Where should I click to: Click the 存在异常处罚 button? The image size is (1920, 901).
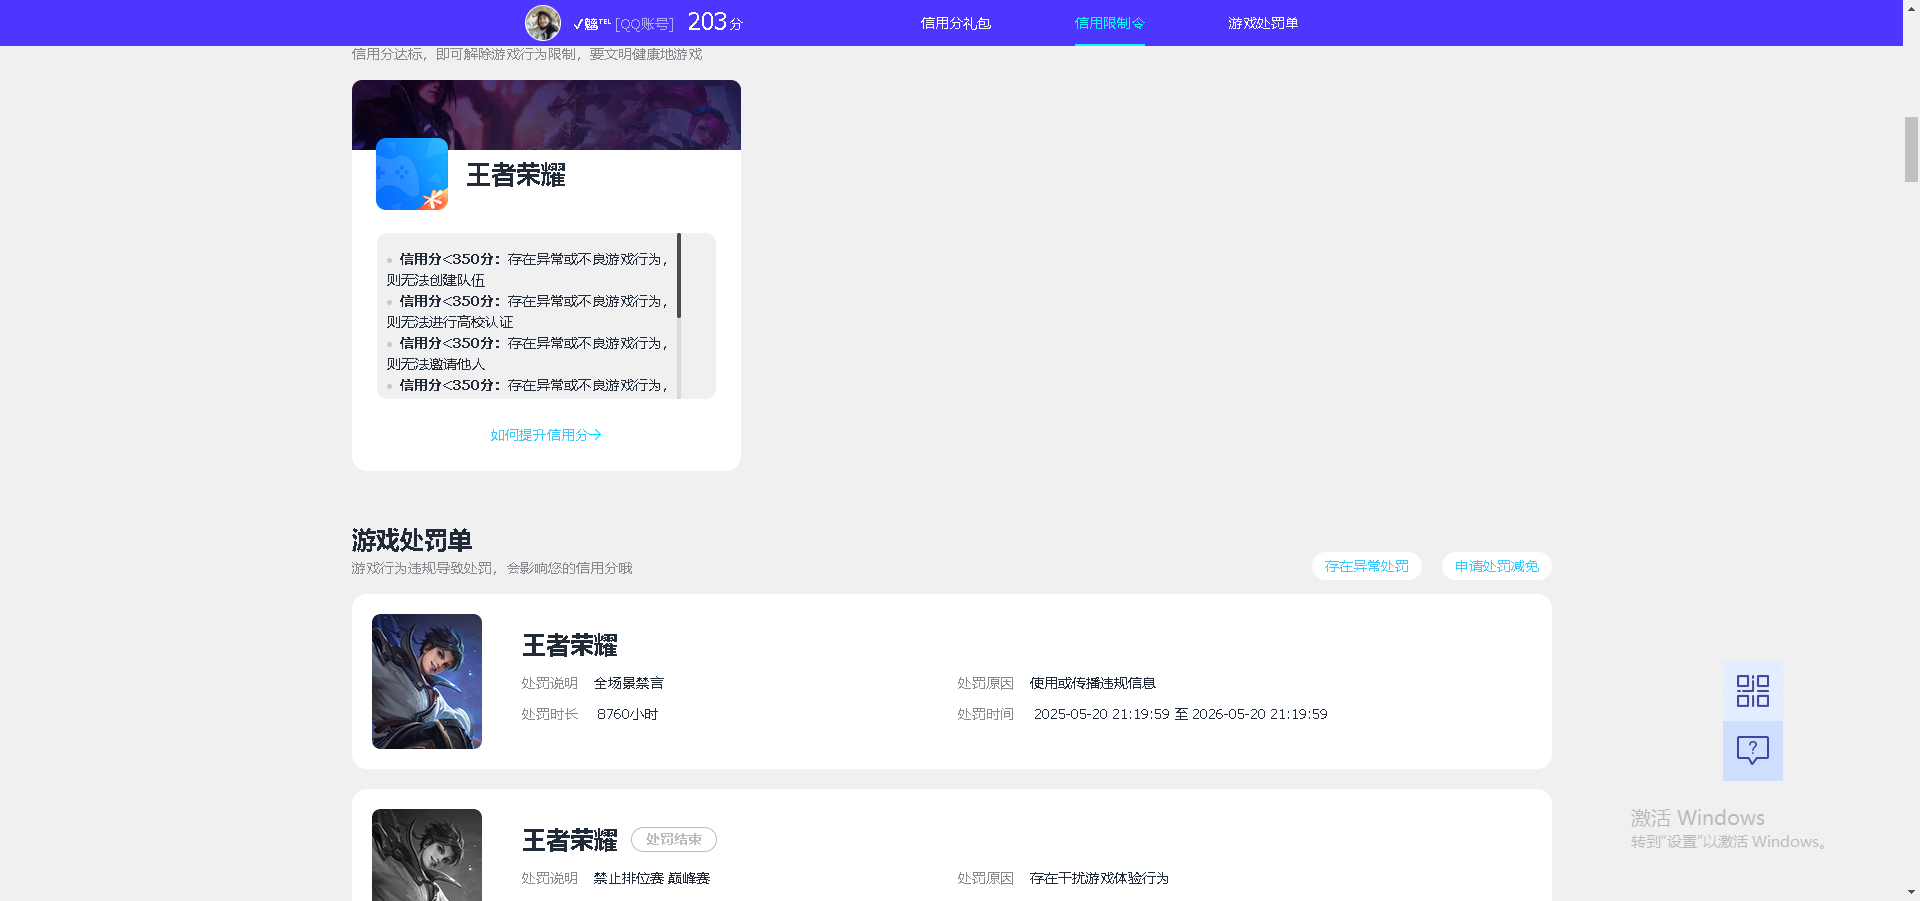[x=1366, y=565]
